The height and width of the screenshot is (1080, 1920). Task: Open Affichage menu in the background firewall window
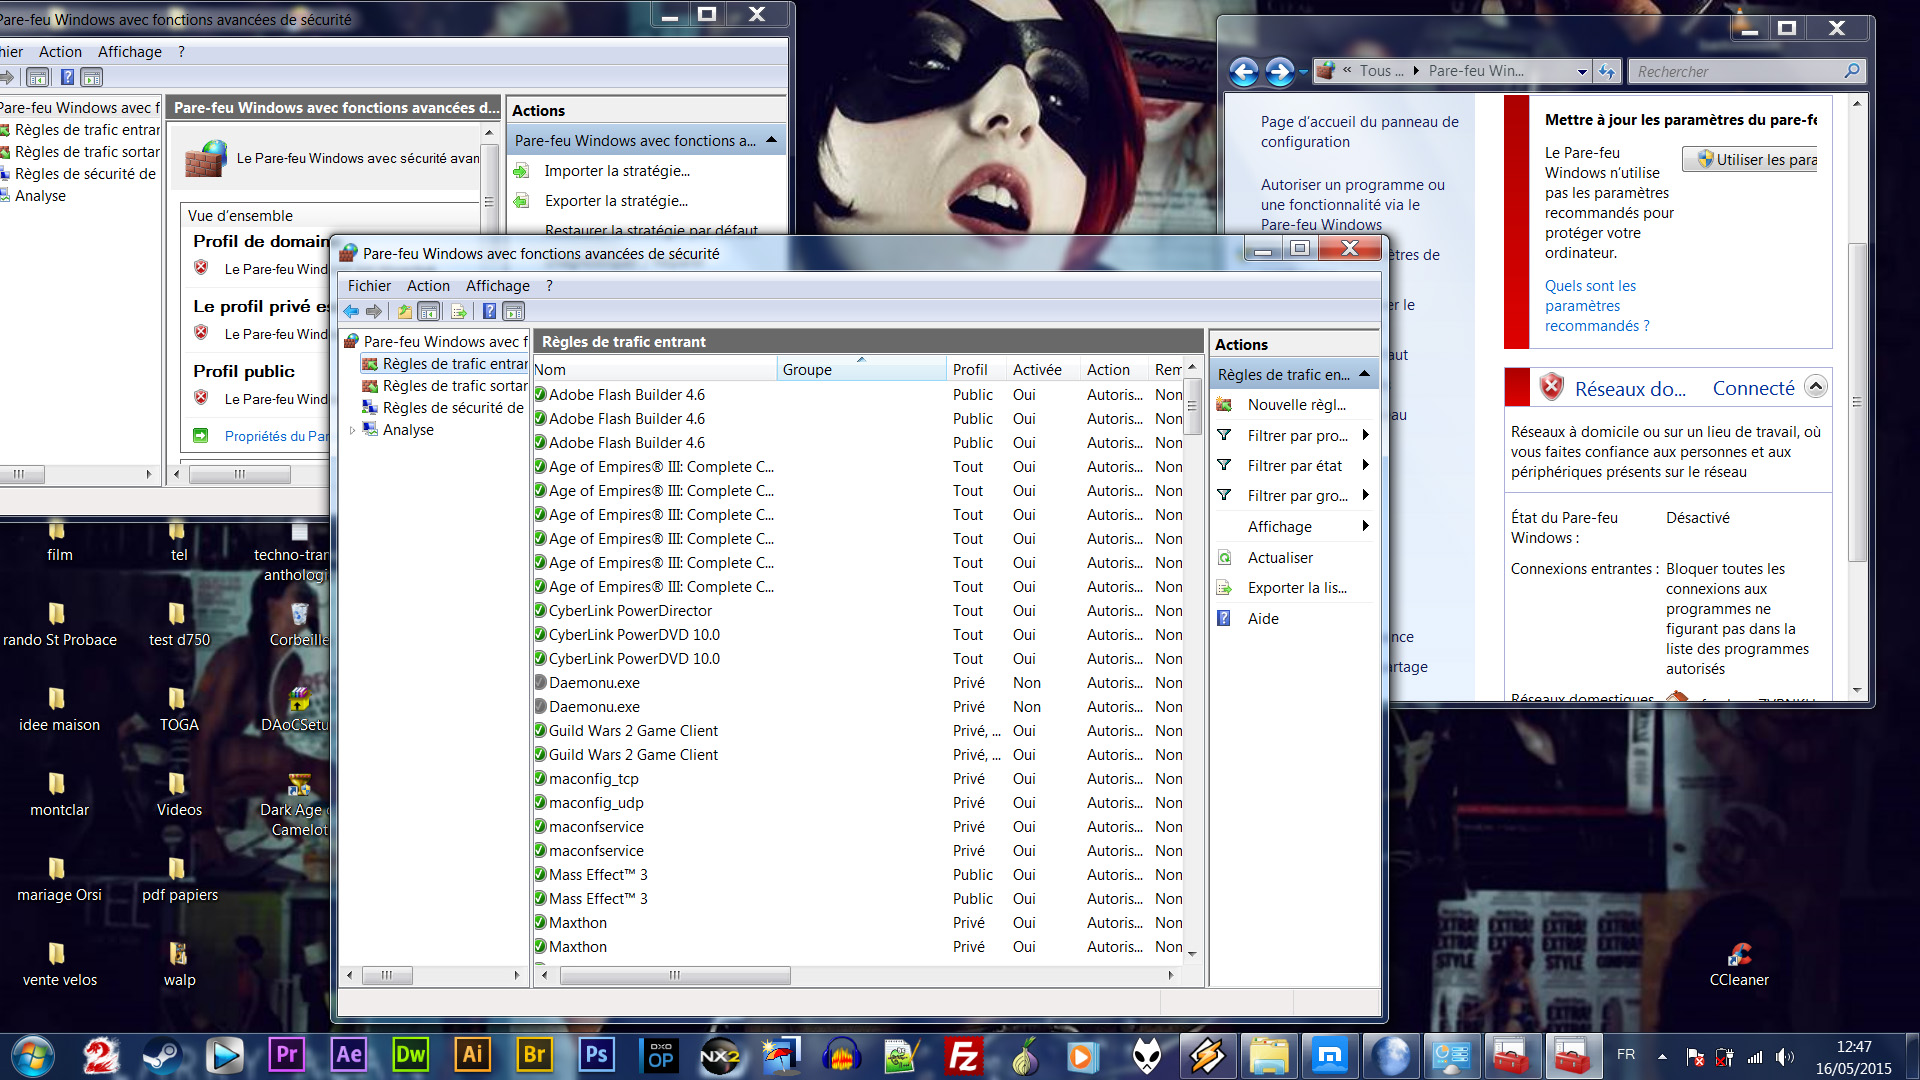129,52
